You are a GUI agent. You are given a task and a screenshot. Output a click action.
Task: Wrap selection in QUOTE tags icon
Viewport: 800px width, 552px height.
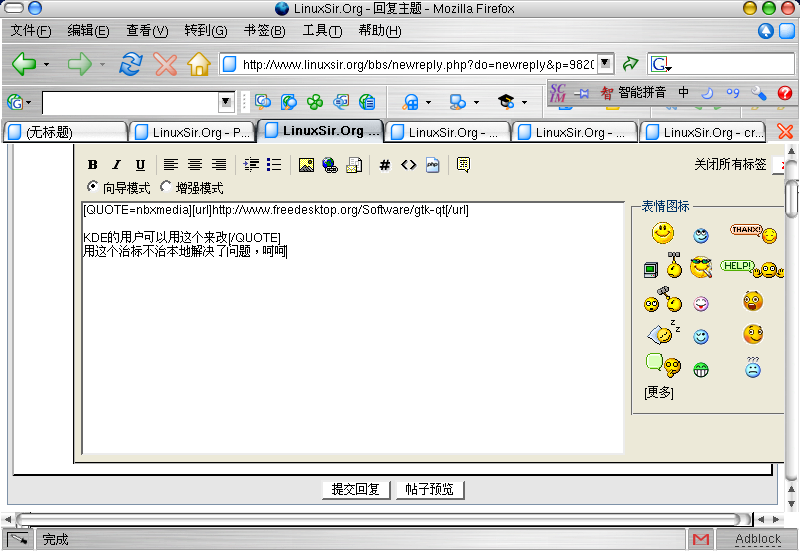(463, 165)
